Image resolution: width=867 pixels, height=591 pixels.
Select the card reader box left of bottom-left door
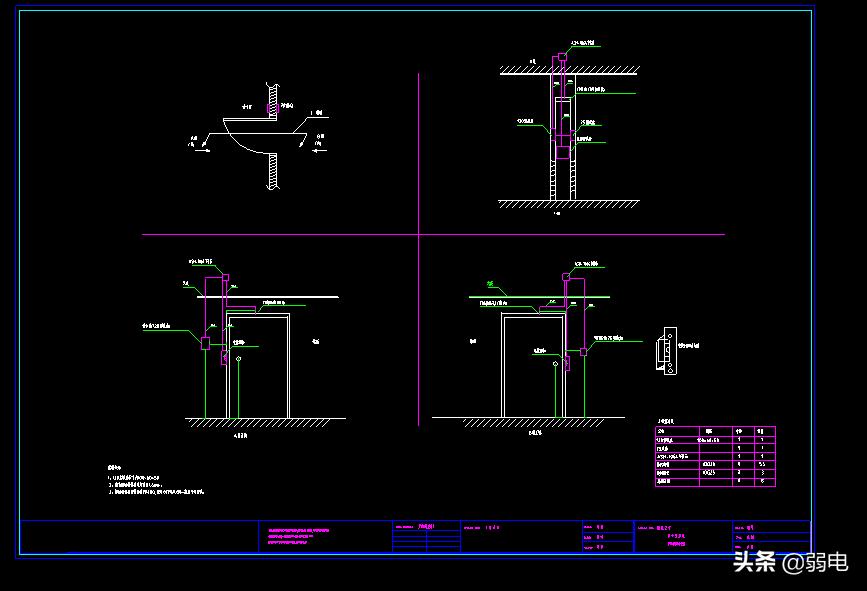coord(205,342)
